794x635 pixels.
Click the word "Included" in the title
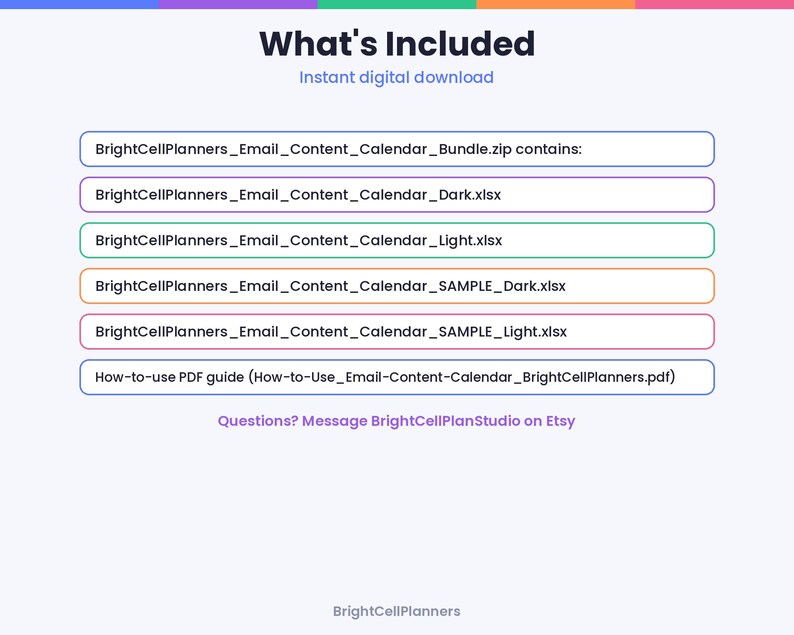pos(460,44)
